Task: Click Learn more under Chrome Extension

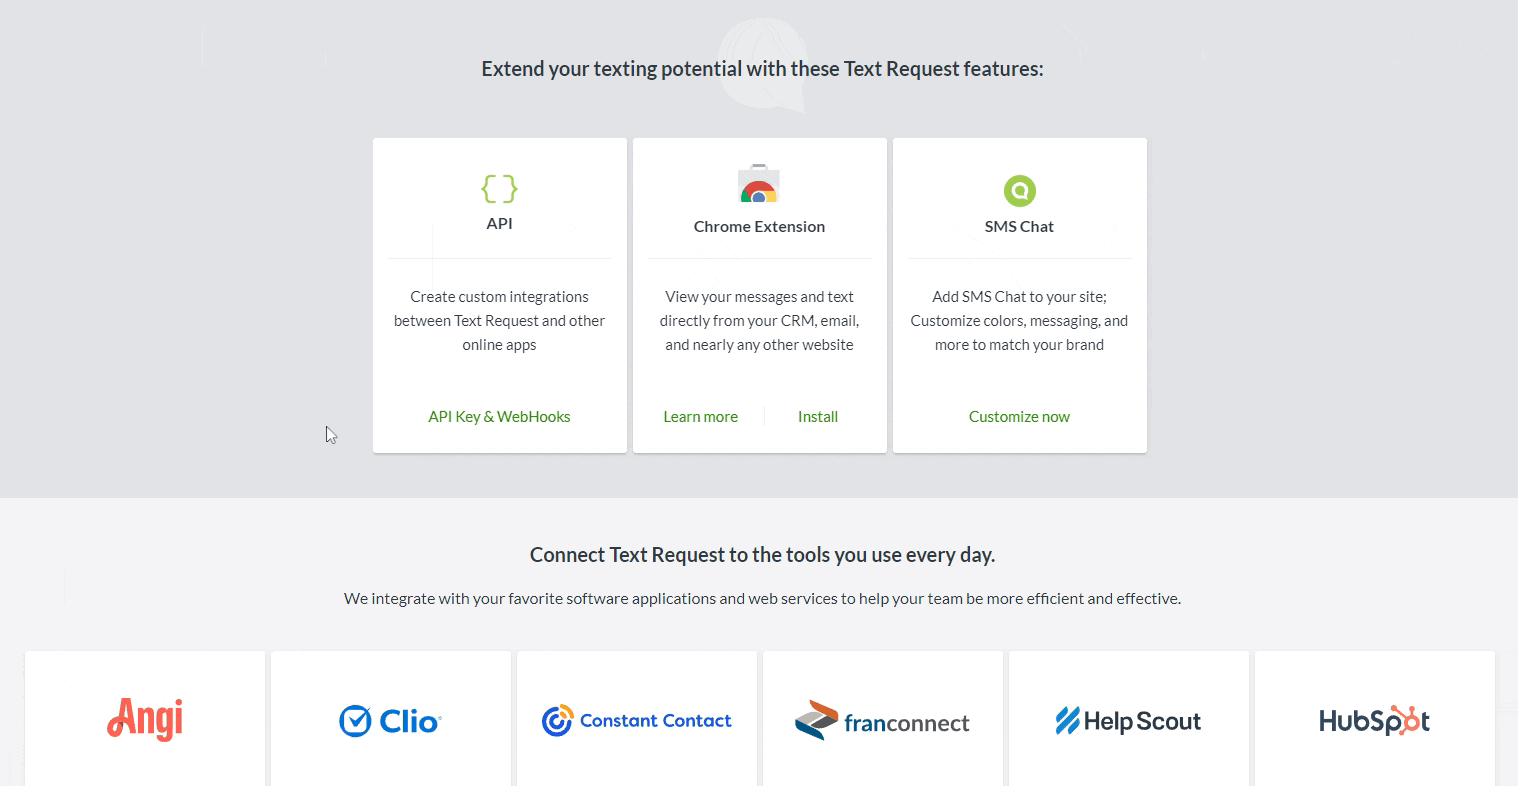Action: [x=700, y=416]
